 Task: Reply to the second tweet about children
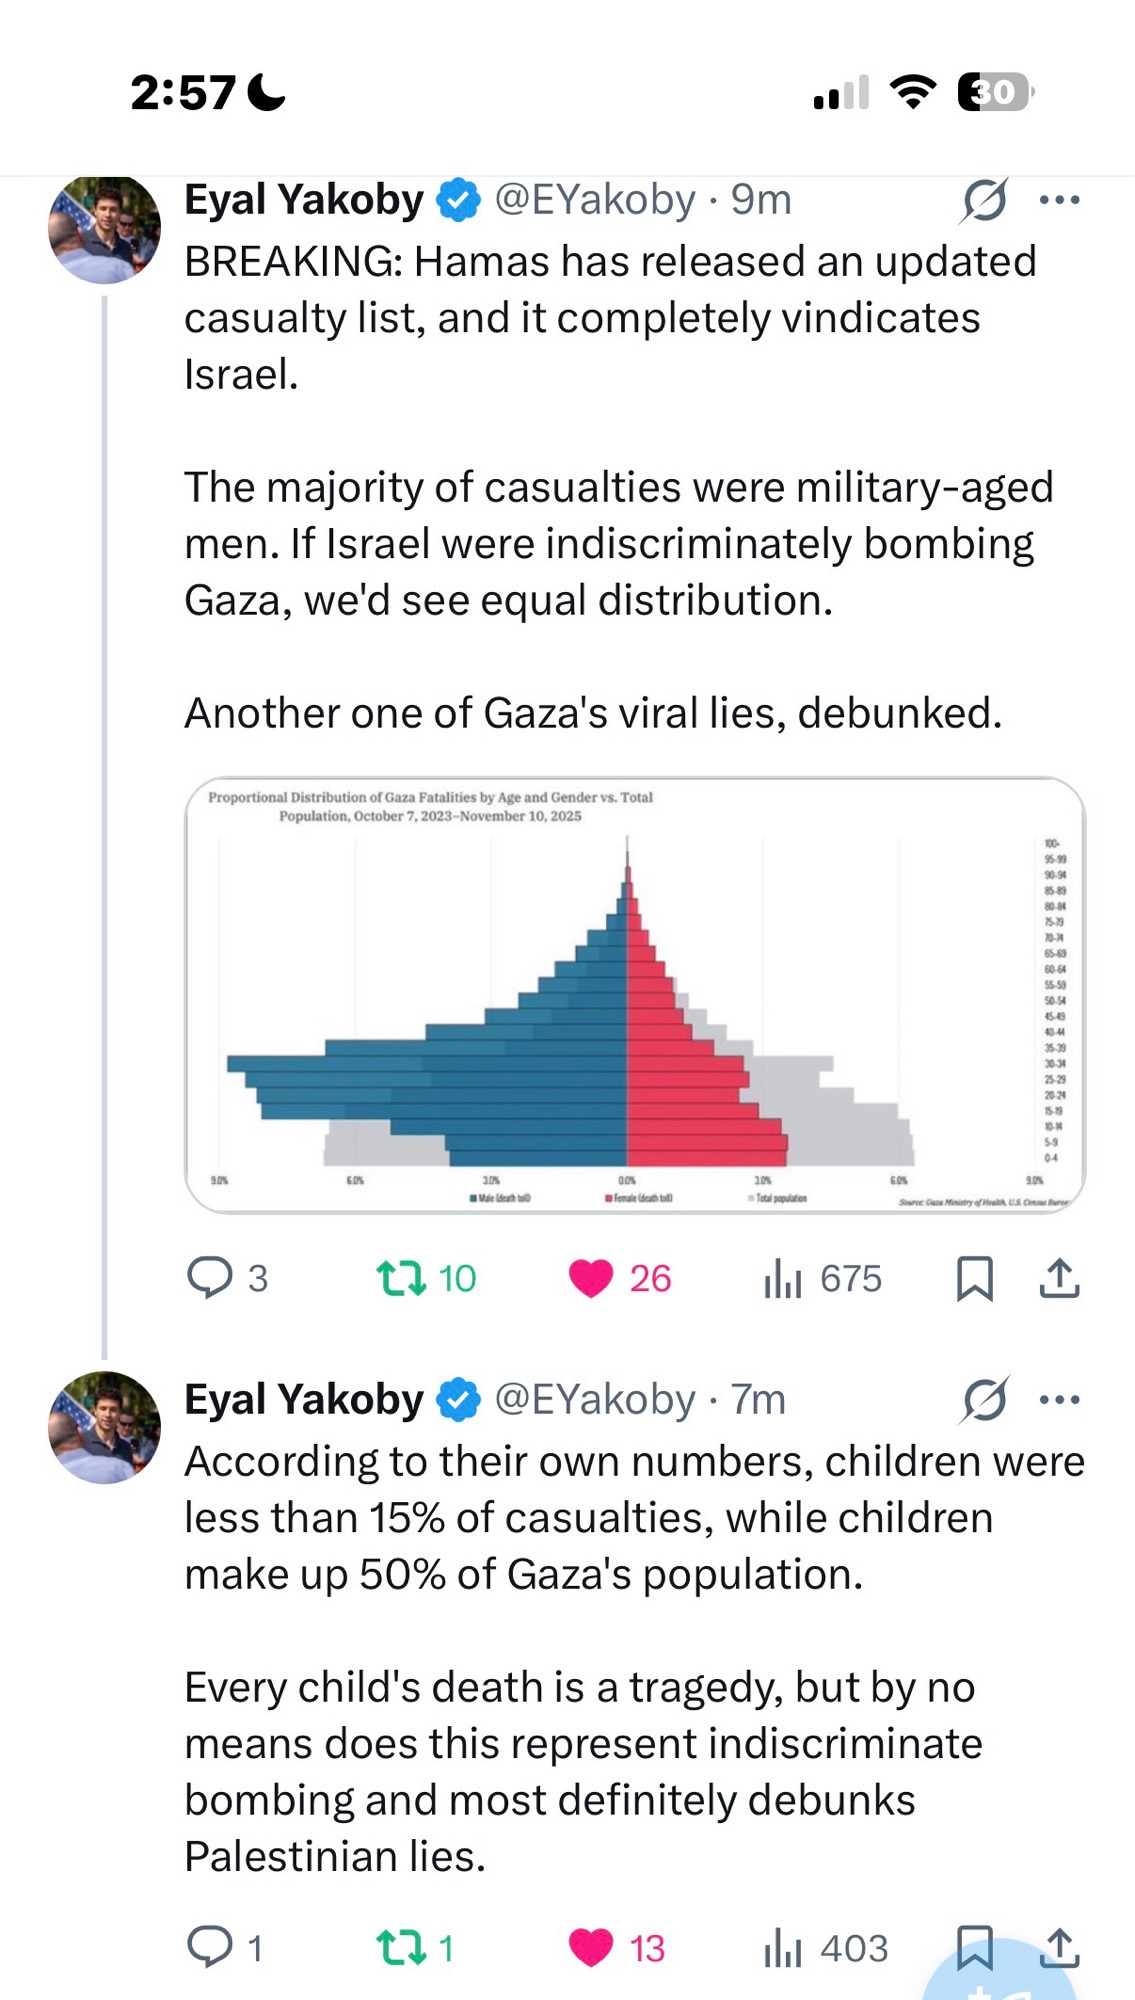[x=210, y=1948]
